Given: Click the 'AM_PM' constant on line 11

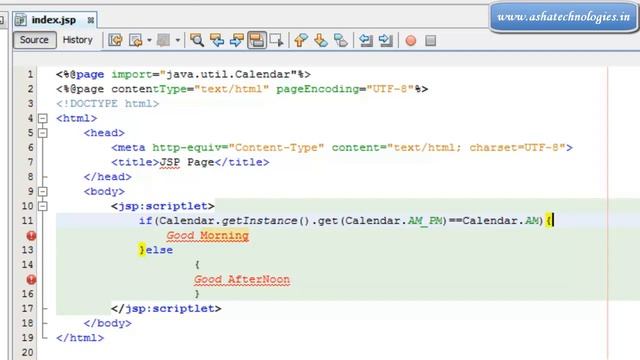Looking at the screenshot, I should click(x=425, y=221).
